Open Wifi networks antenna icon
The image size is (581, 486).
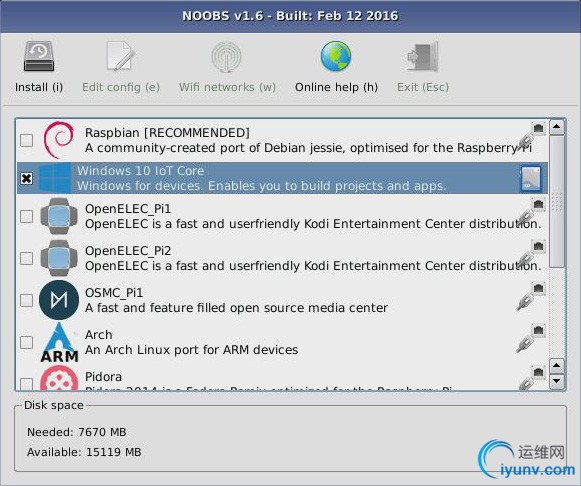pyautogui.click(x=226, y=57)
